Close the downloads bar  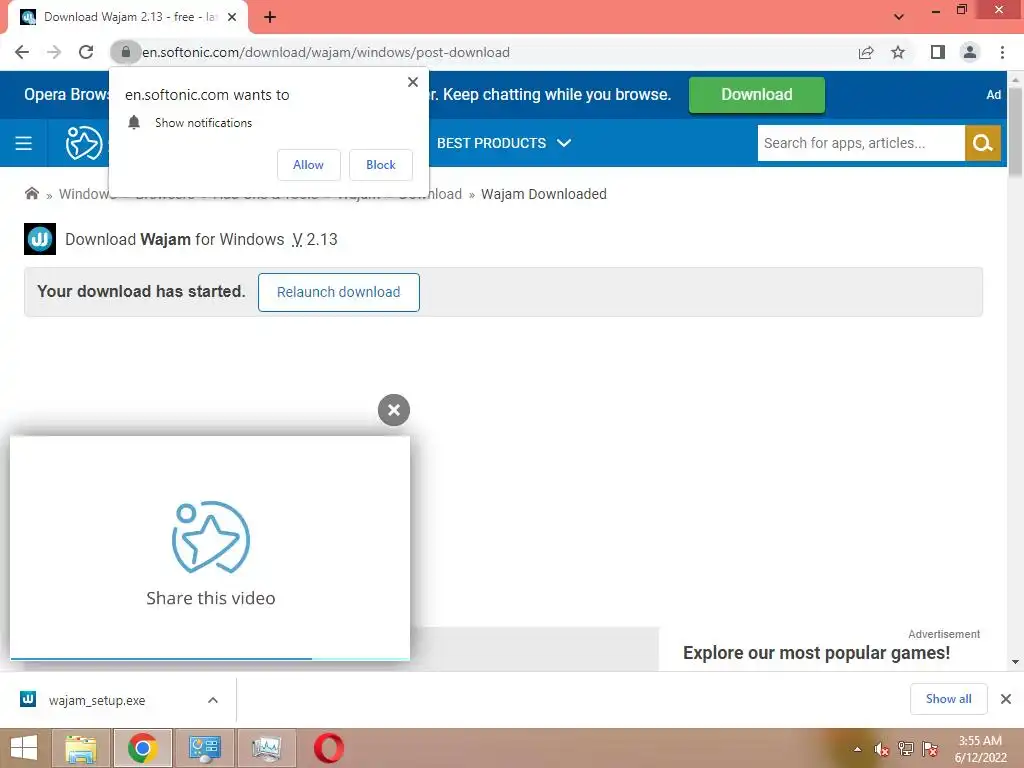coord(1006,699)
